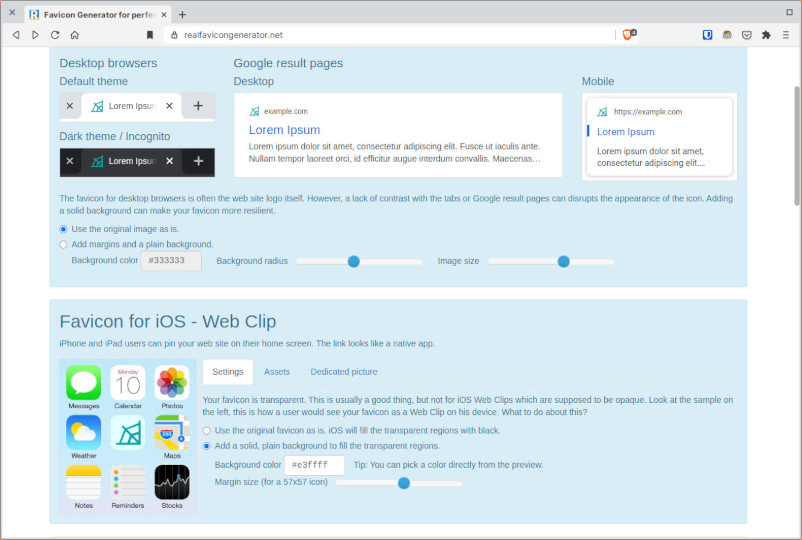802x540 pixels.
Task: Click the iOS Maps app icon
Action: 172,433
